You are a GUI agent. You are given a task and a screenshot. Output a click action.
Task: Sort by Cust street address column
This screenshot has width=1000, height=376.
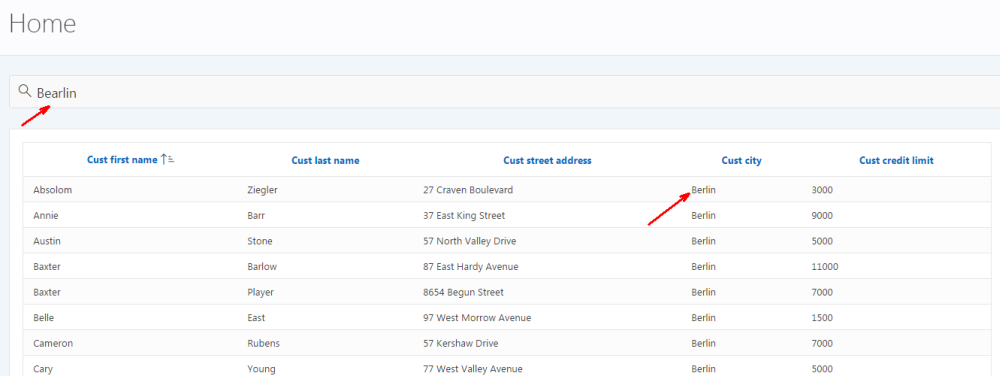click(x=547, y=161)
